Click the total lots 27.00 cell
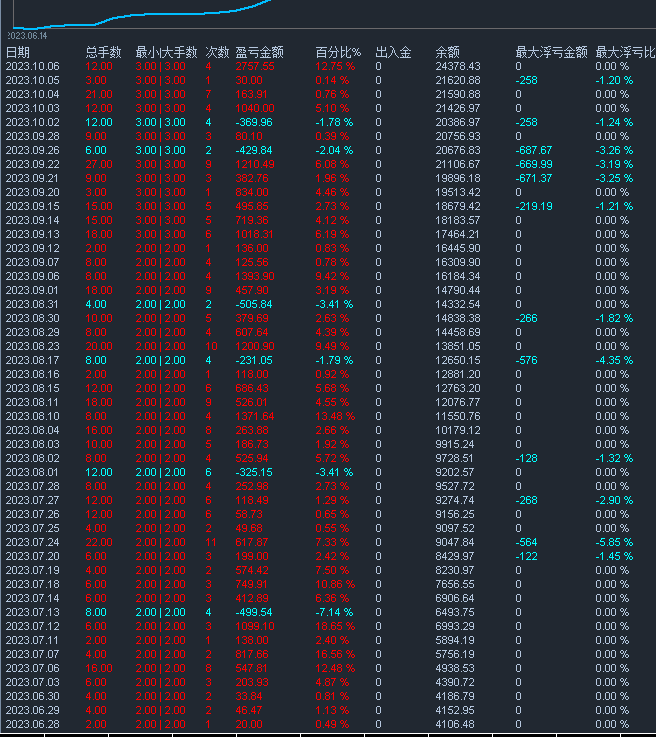 coord(99,165)
